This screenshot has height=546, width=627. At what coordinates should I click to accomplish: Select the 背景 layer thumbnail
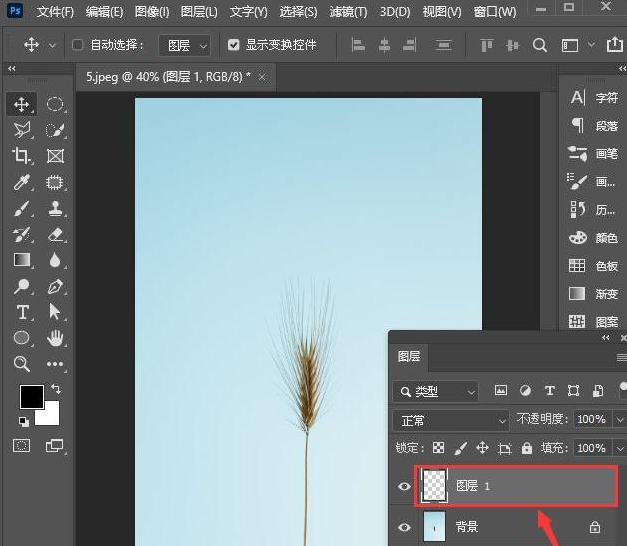pos(436,527)
